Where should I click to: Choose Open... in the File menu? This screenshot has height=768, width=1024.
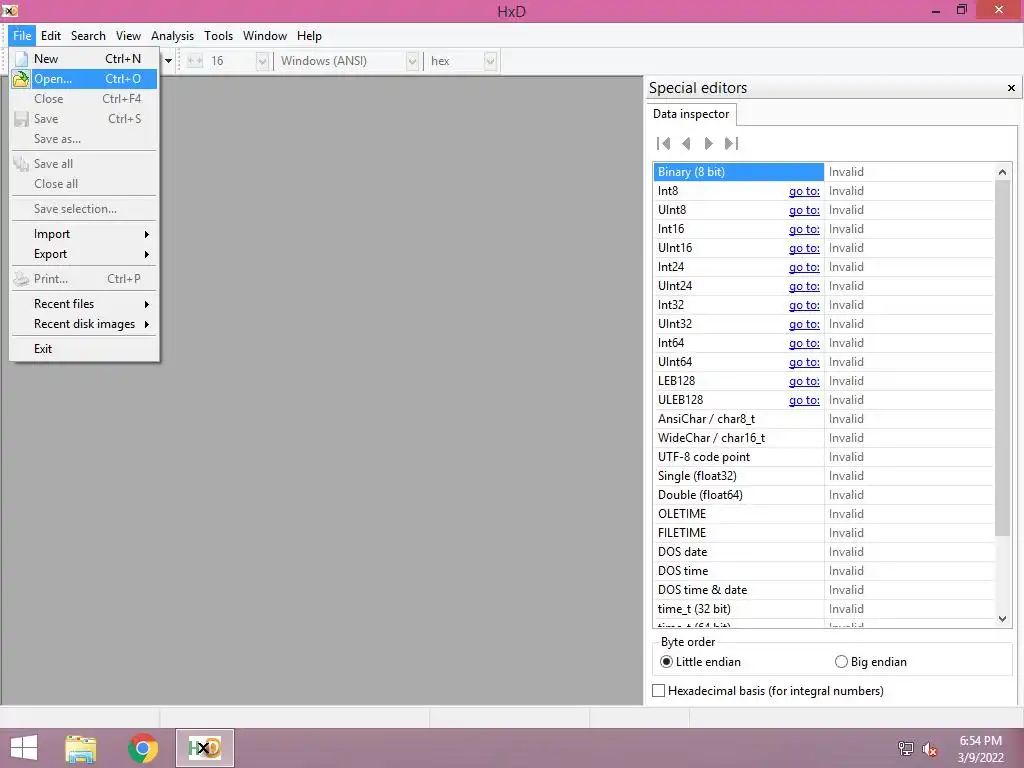point(84,79)
